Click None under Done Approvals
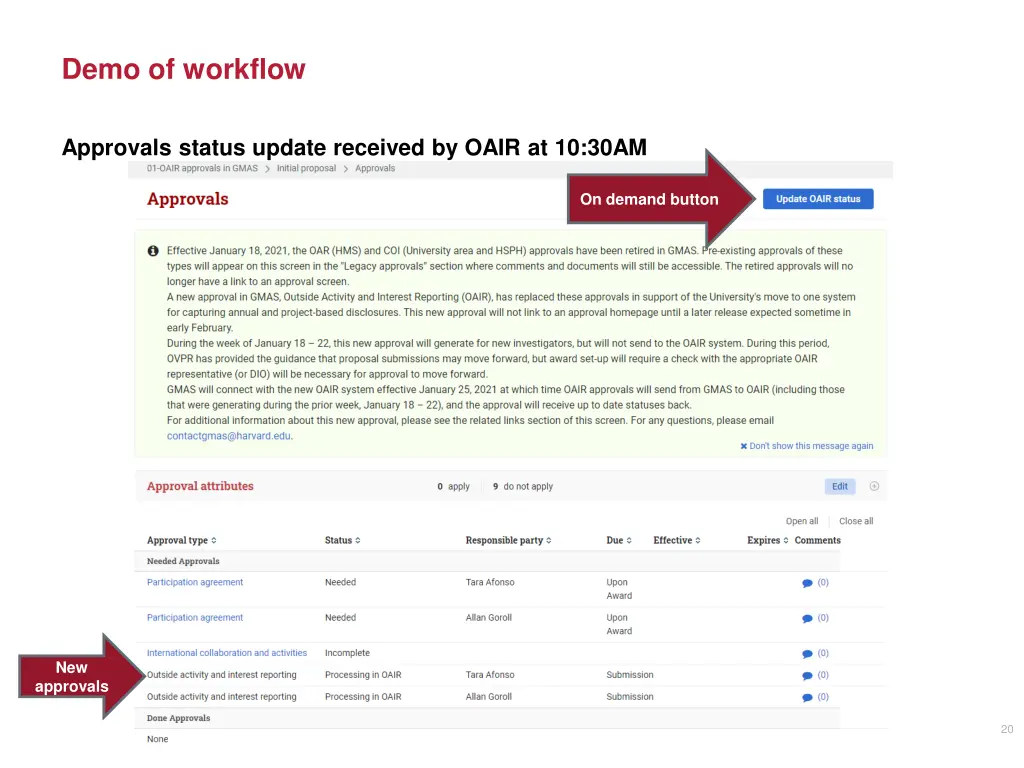Screen dimensions: 1024x768 pyautogui.click(x=157, y=739)
